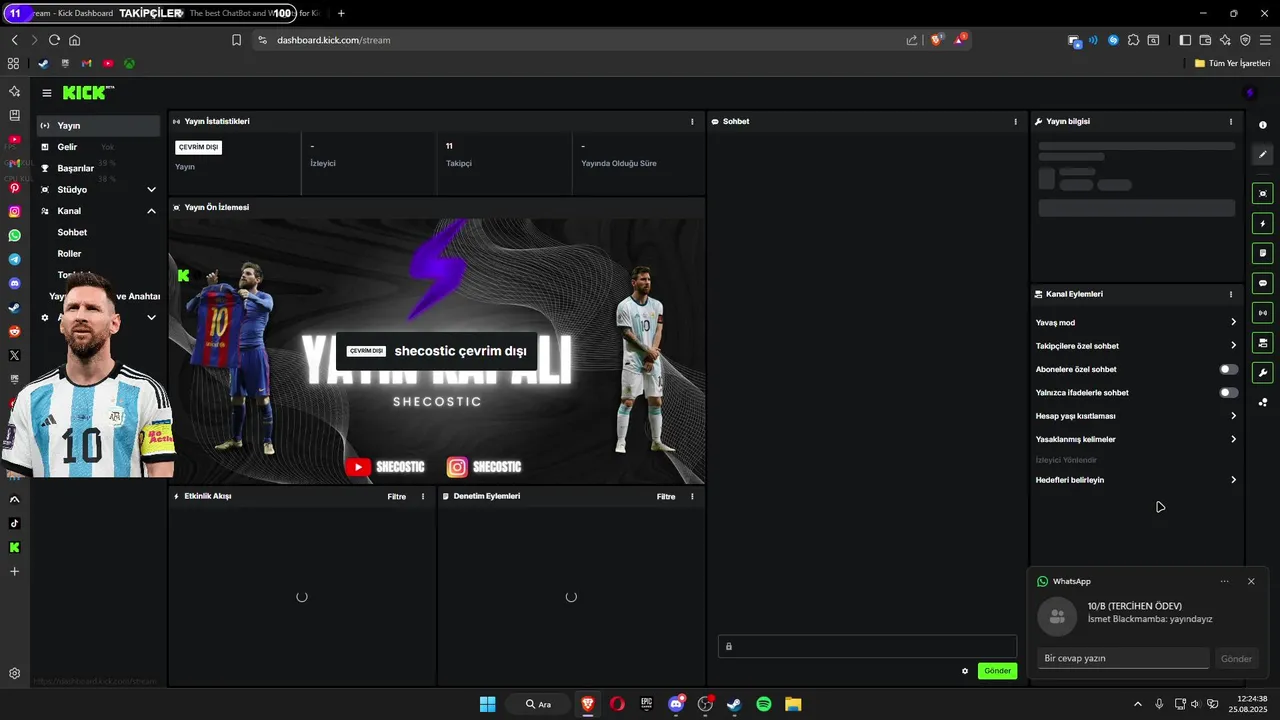Toggle the wrench stream info panel icon
Viewport: 1280px width, 720px height.
coord(1263,373)
